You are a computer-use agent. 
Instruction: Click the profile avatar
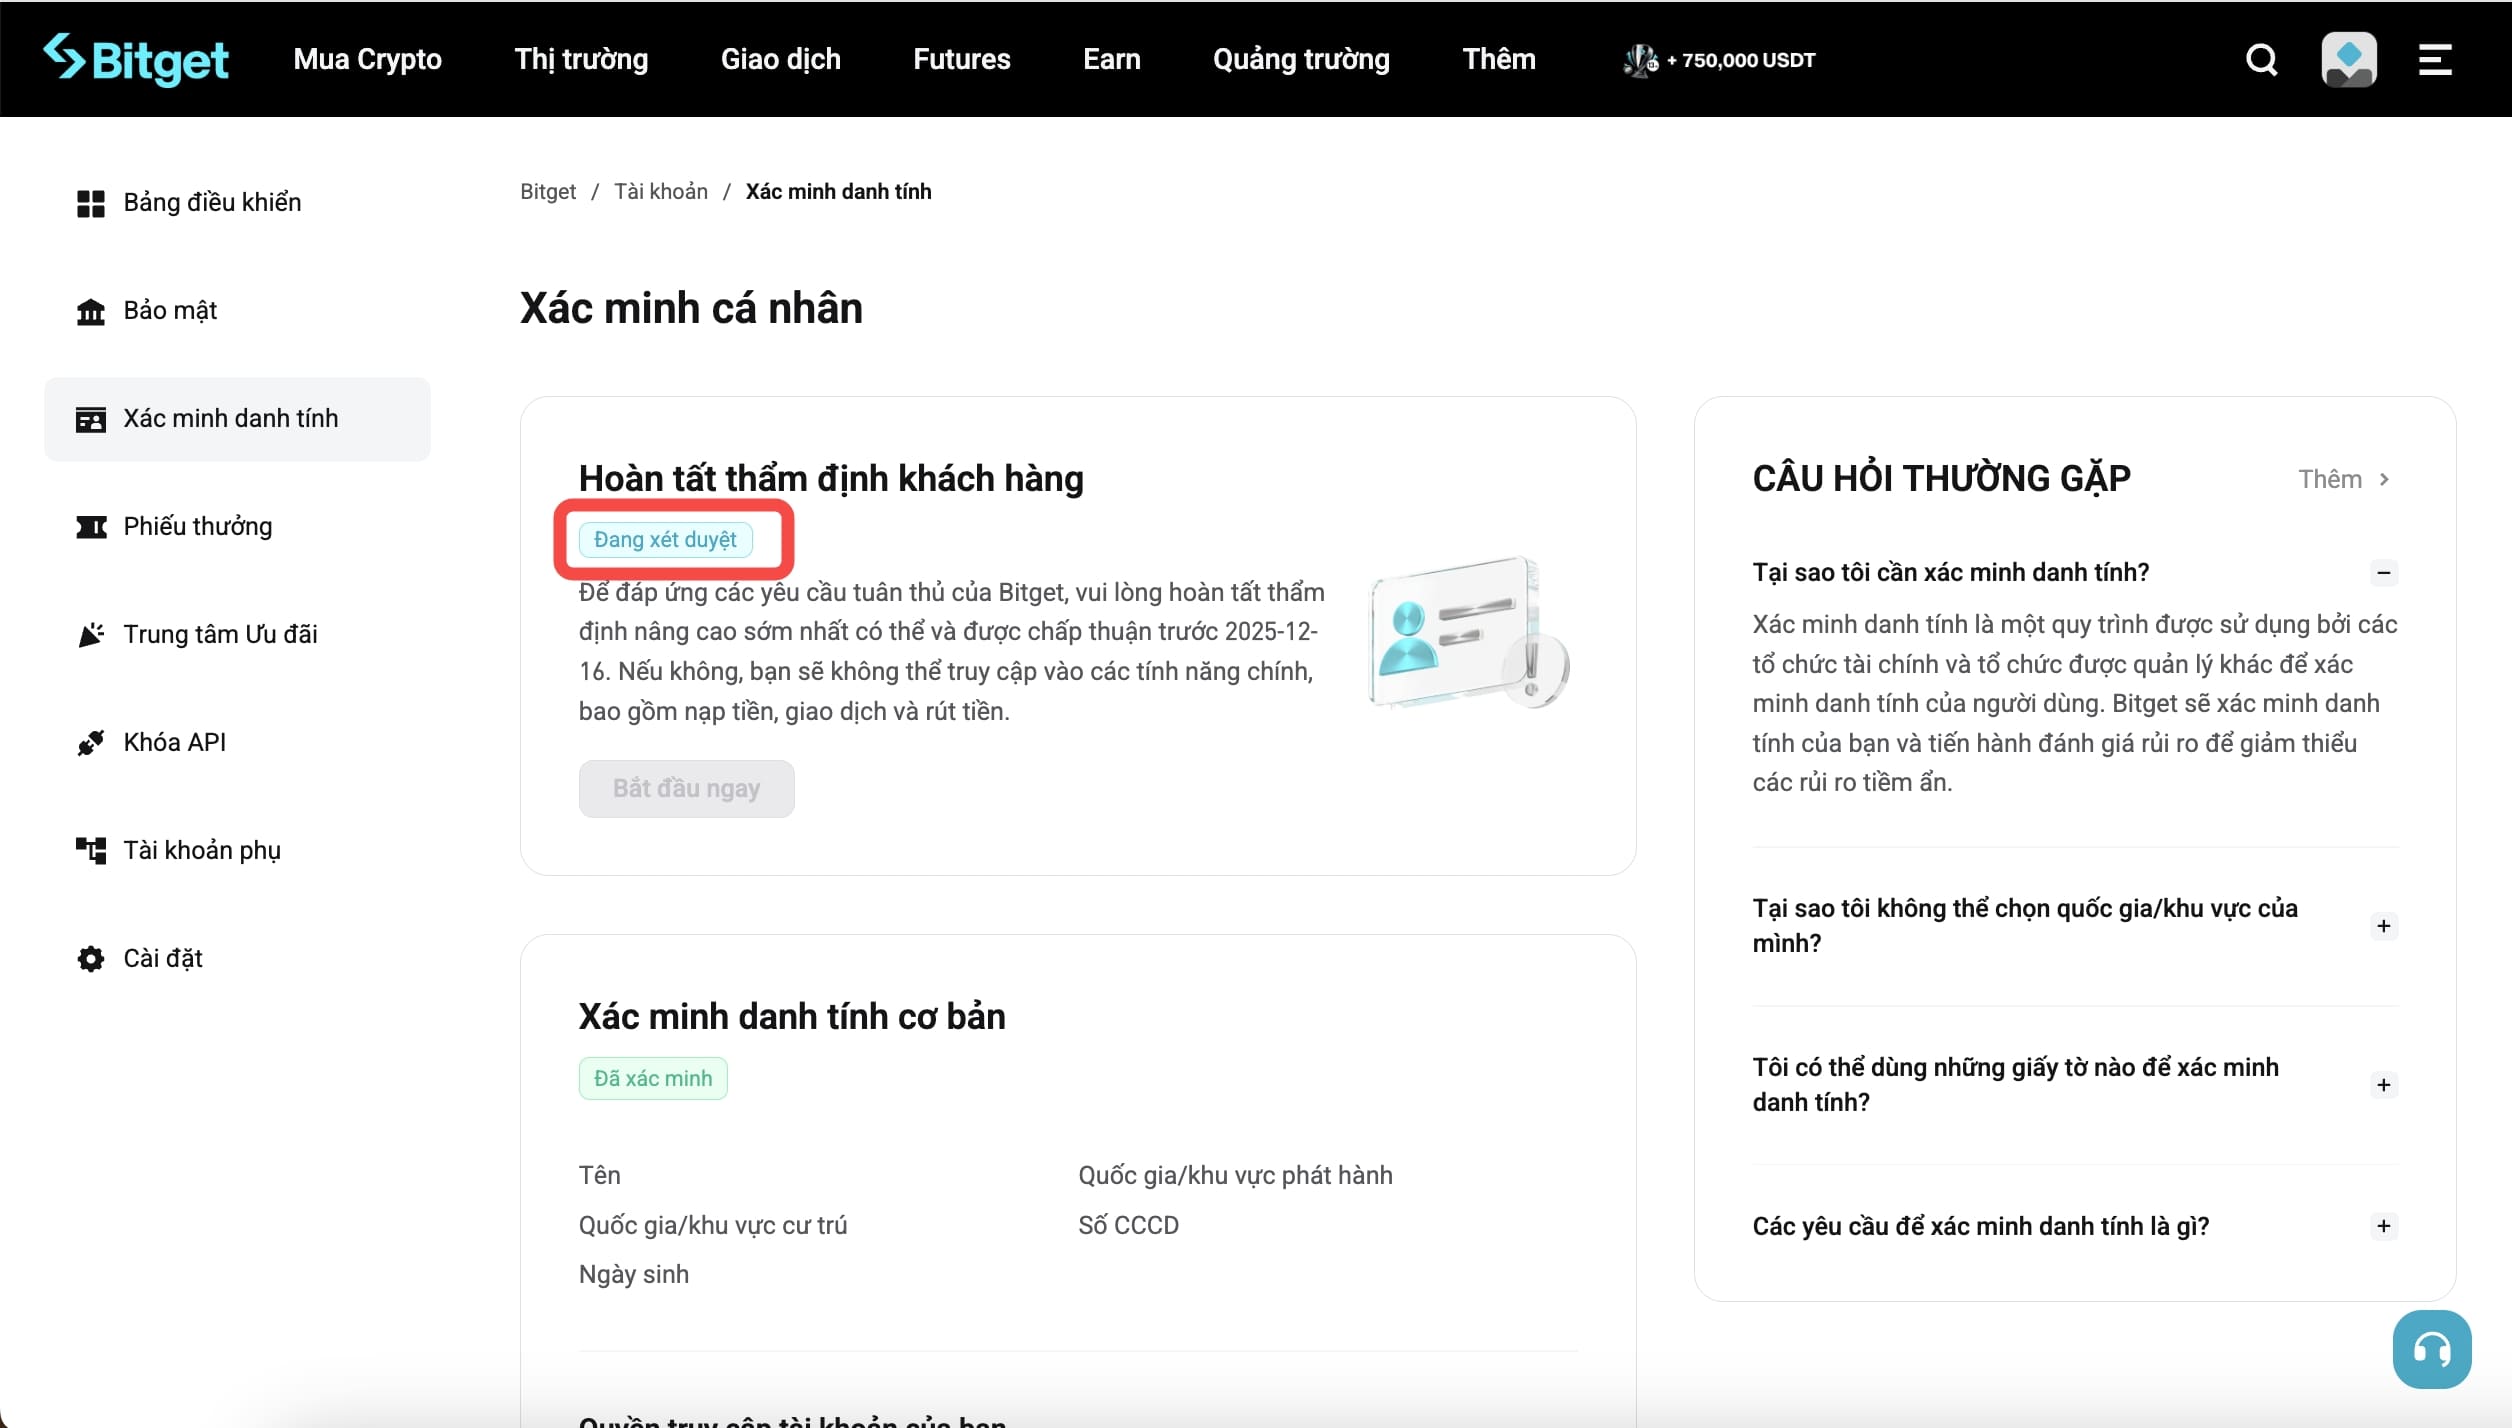click(2349, 59)
